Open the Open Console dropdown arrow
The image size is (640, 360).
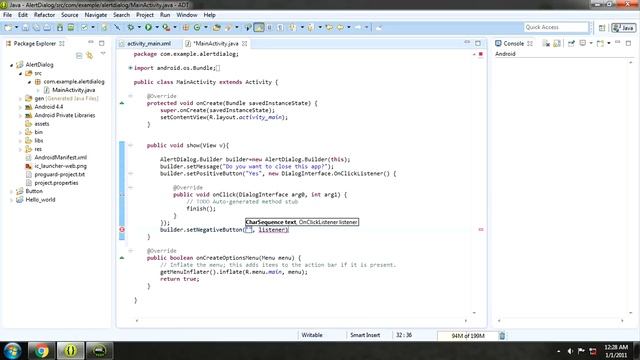pyautogui.click(x=609, y=43)
